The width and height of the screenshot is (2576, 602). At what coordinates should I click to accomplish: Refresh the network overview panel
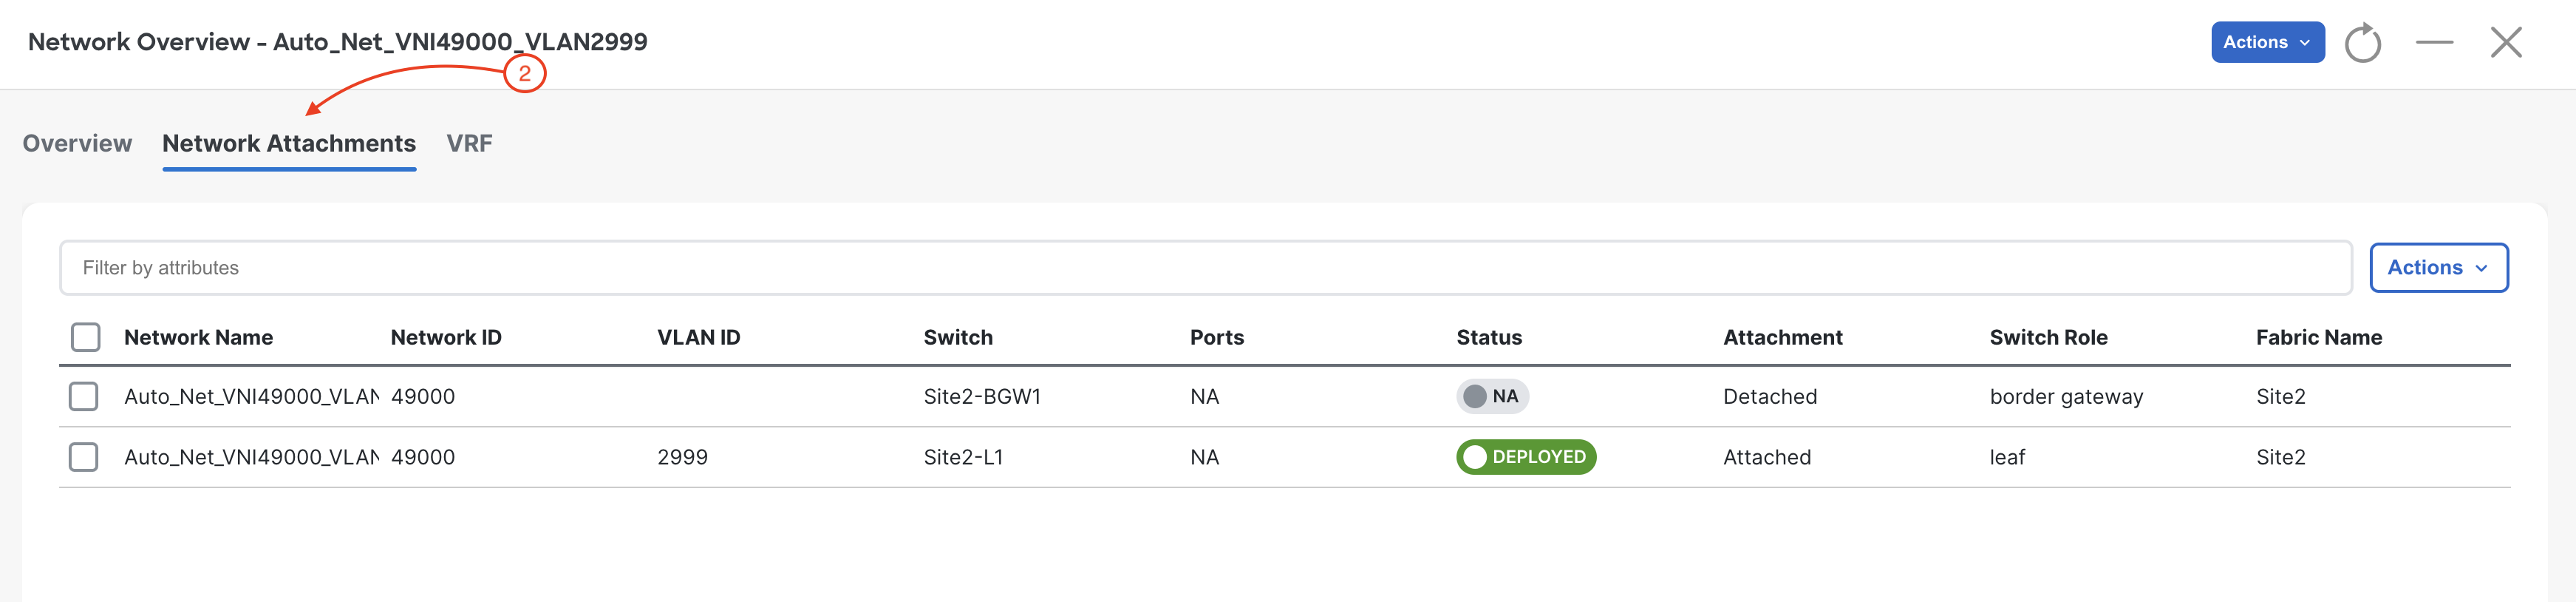pyautogui.click(x=2362, y=42)
